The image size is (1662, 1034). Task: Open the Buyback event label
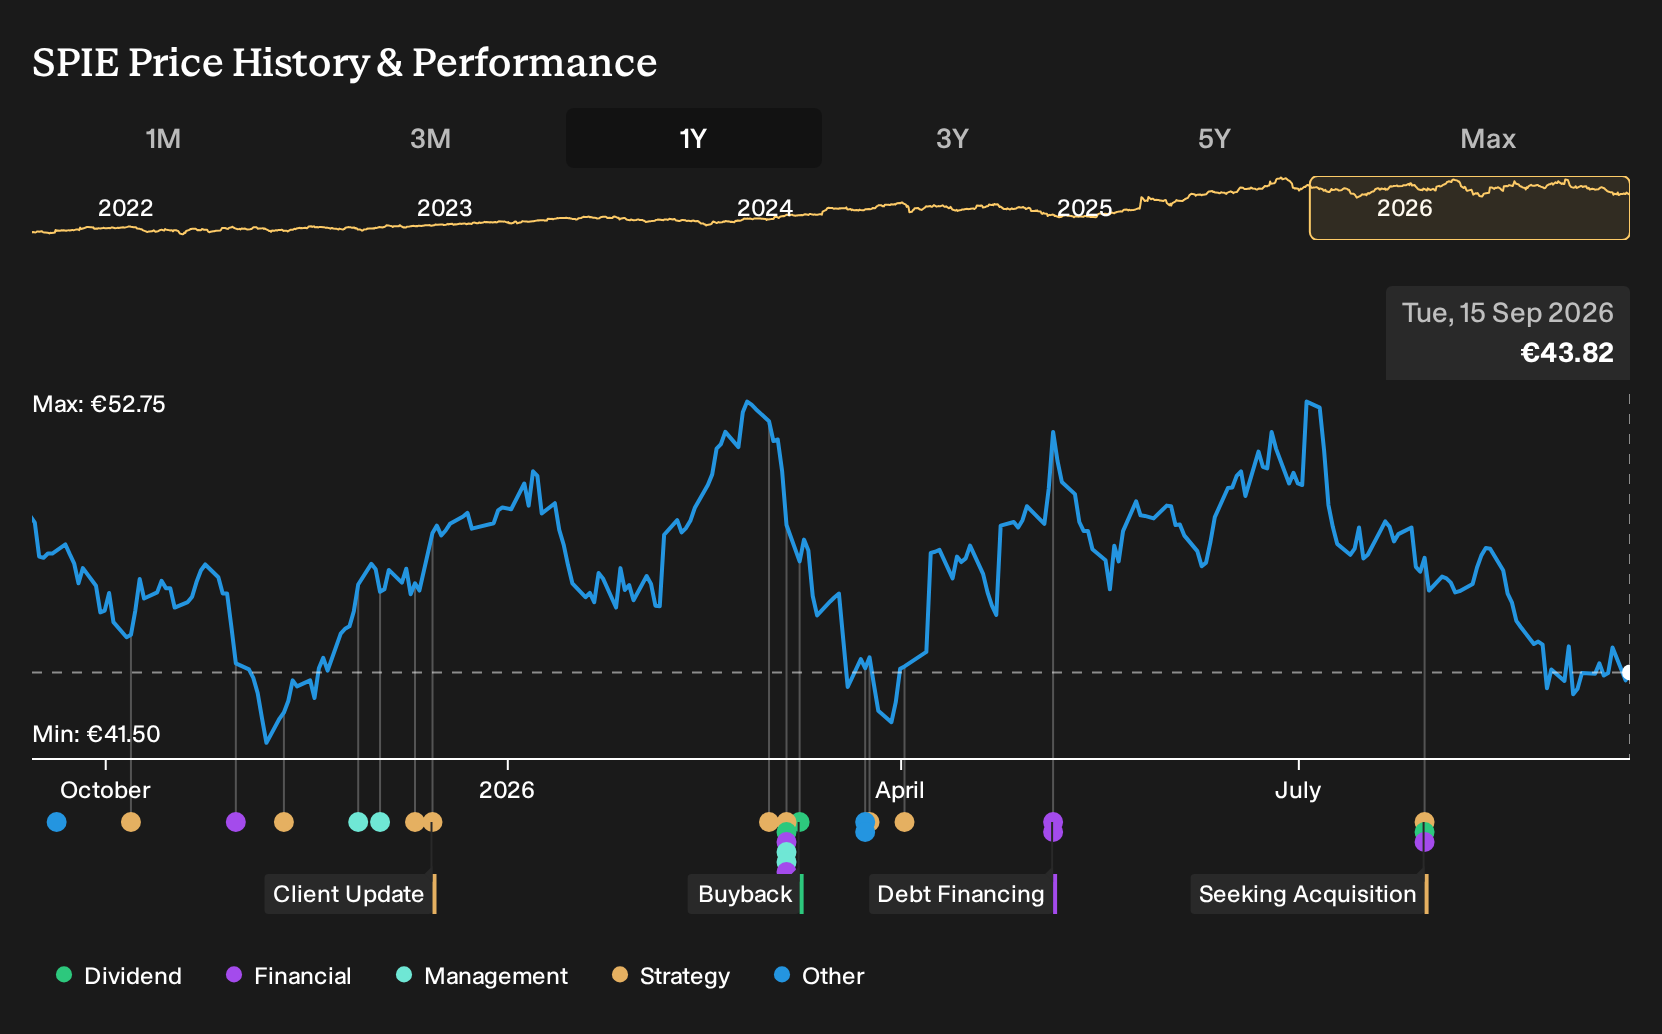click(746, 894)
